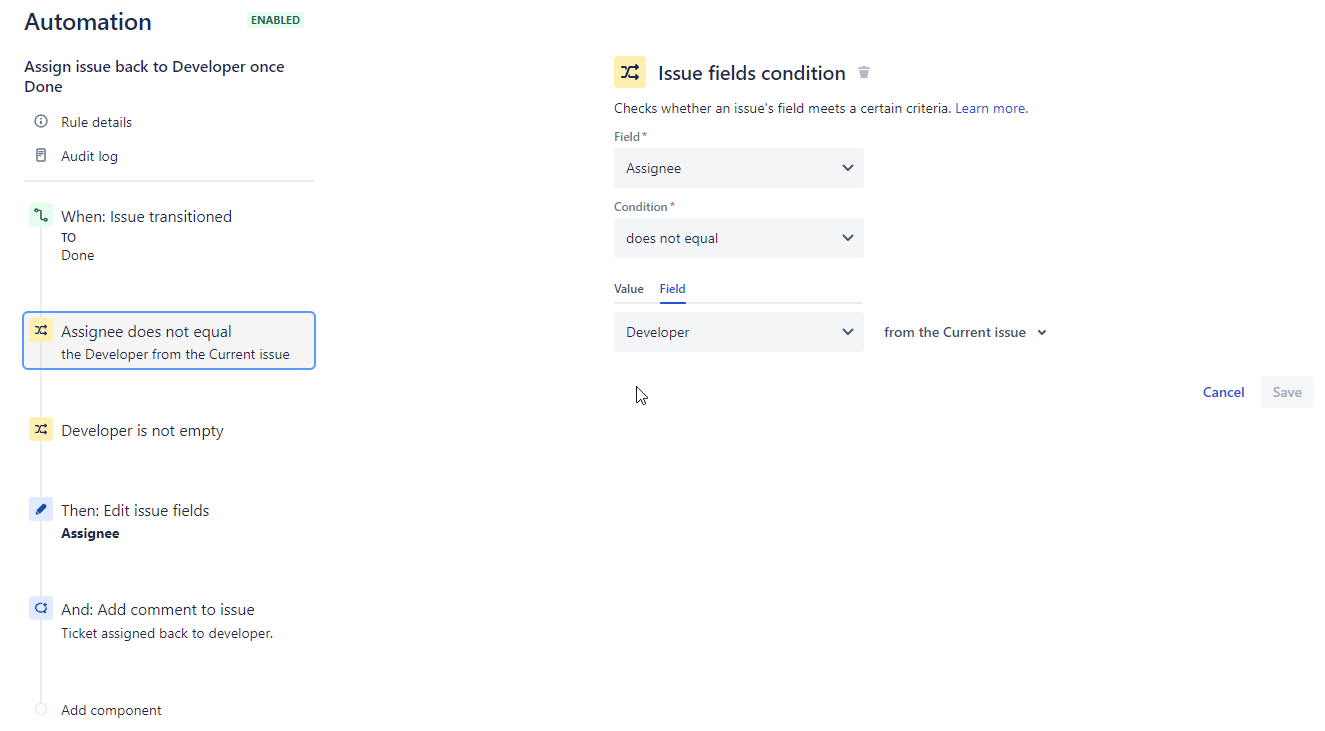Screen dimensions: 1325x731
Task: Click the Audit log document icon
Action: pyautogui.click(x=41, y=156)
